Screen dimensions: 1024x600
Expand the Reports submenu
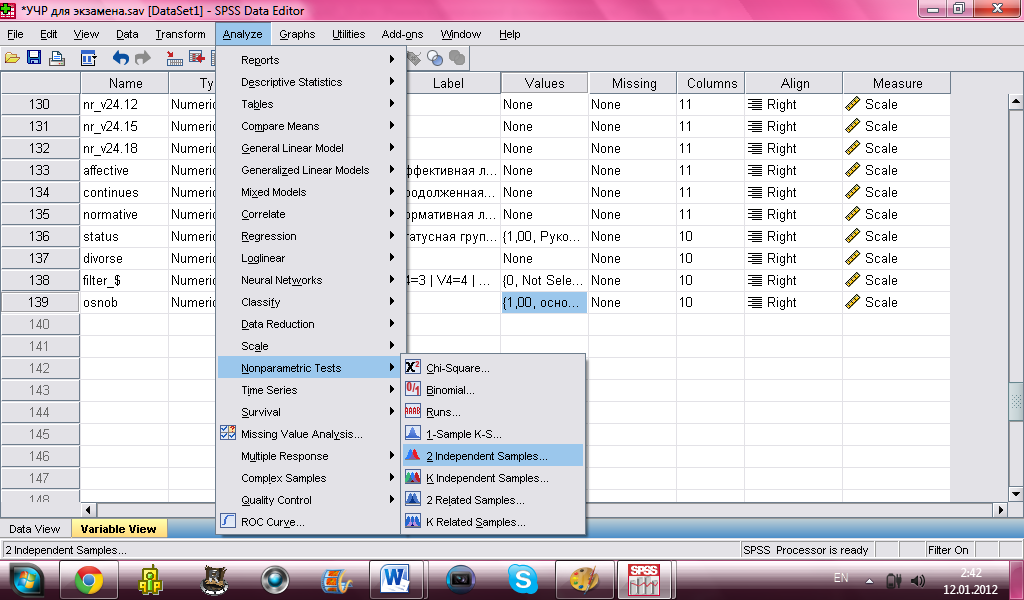310,60
